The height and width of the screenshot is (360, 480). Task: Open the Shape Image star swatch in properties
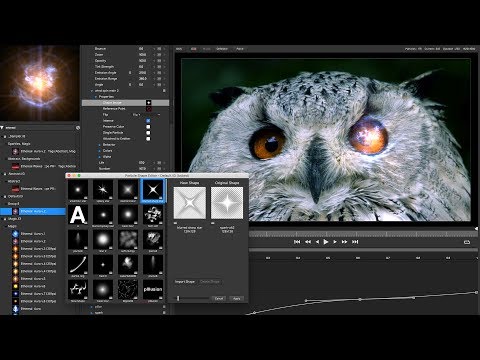pos(148,103)
